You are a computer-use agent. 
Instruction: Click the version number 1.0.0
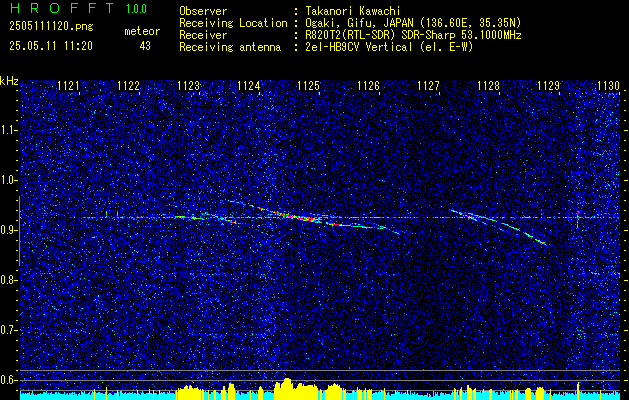pos(136,8)
